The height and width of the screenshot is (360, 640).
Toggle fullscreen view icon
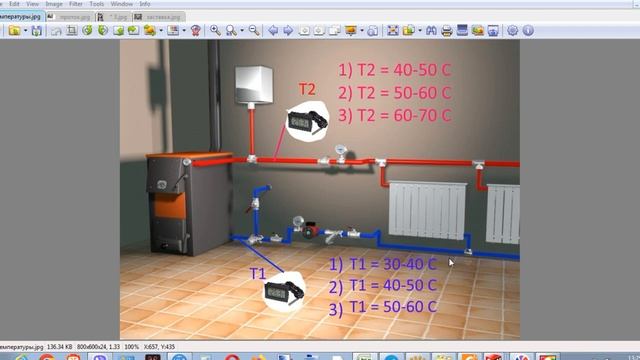pyautogui.click(x=393, y=31)
